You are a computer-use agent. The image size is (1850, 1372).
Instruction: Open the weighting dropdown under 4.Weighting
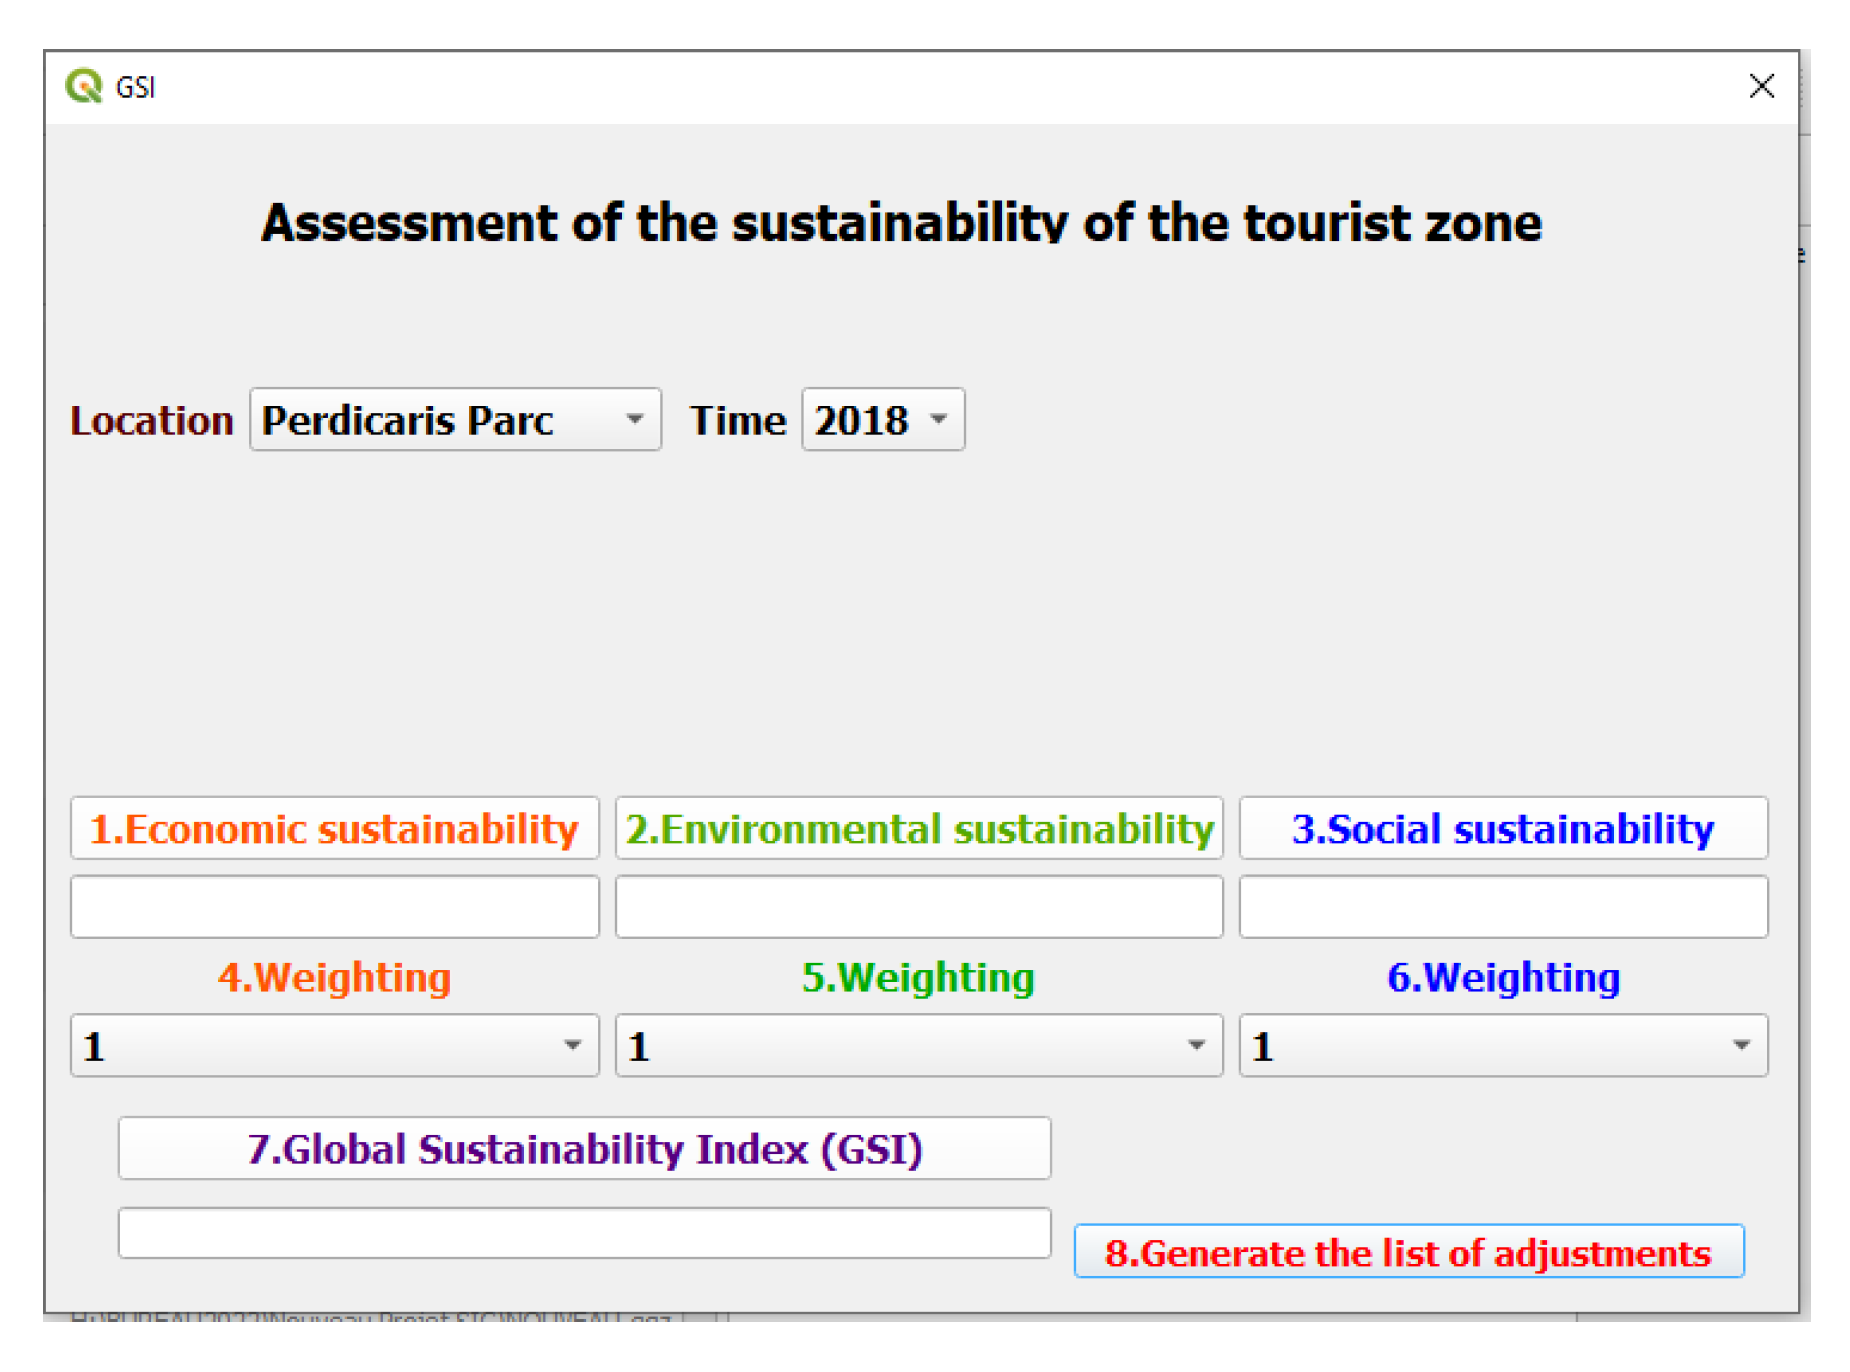click(x=334, y=1046)
